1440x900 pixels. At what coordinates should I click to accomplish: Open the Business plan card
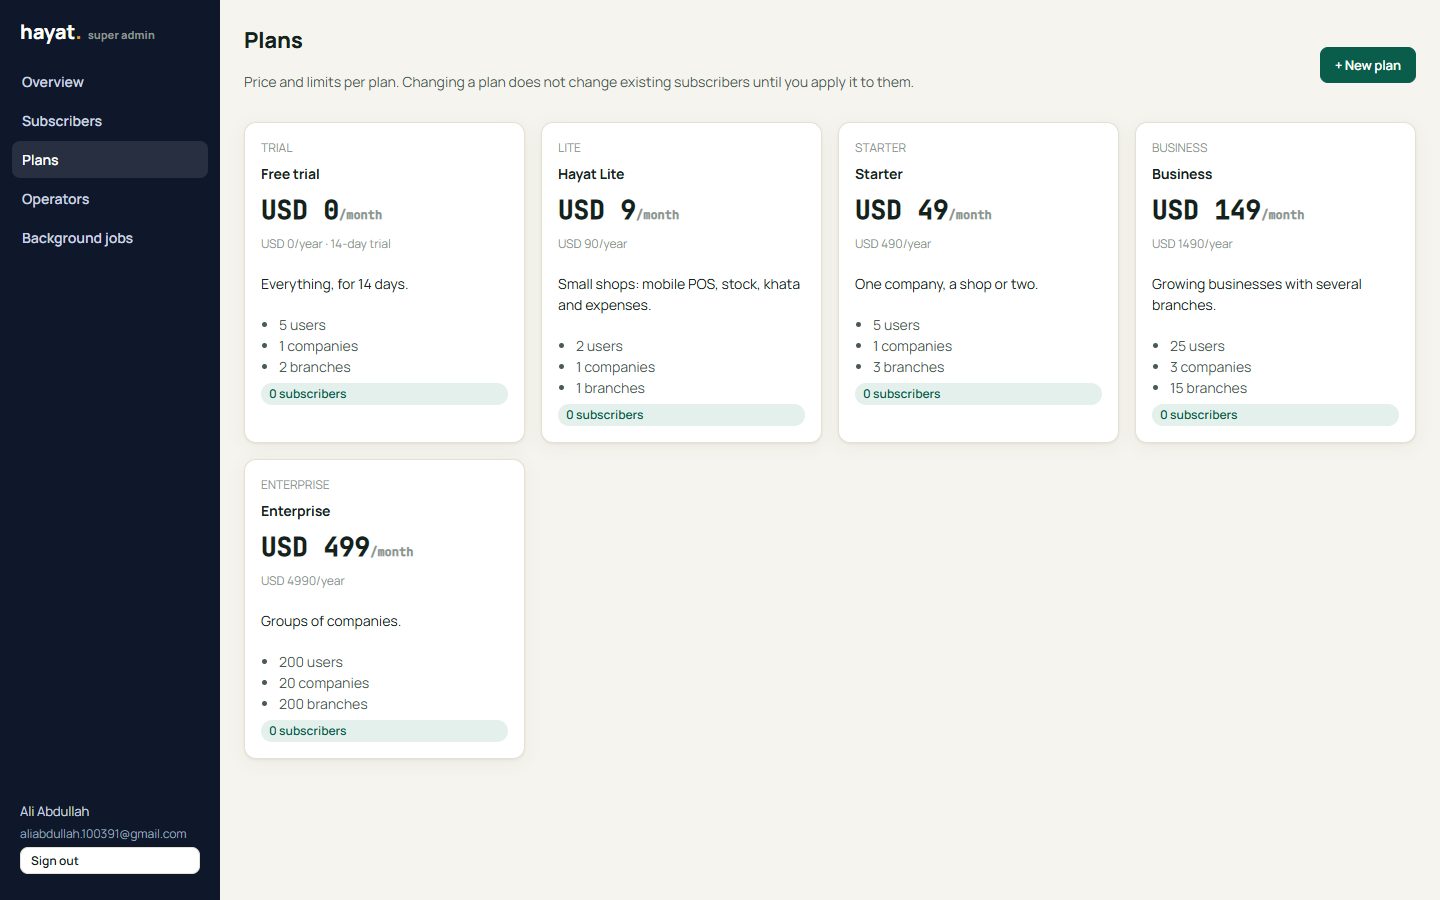1275,282
